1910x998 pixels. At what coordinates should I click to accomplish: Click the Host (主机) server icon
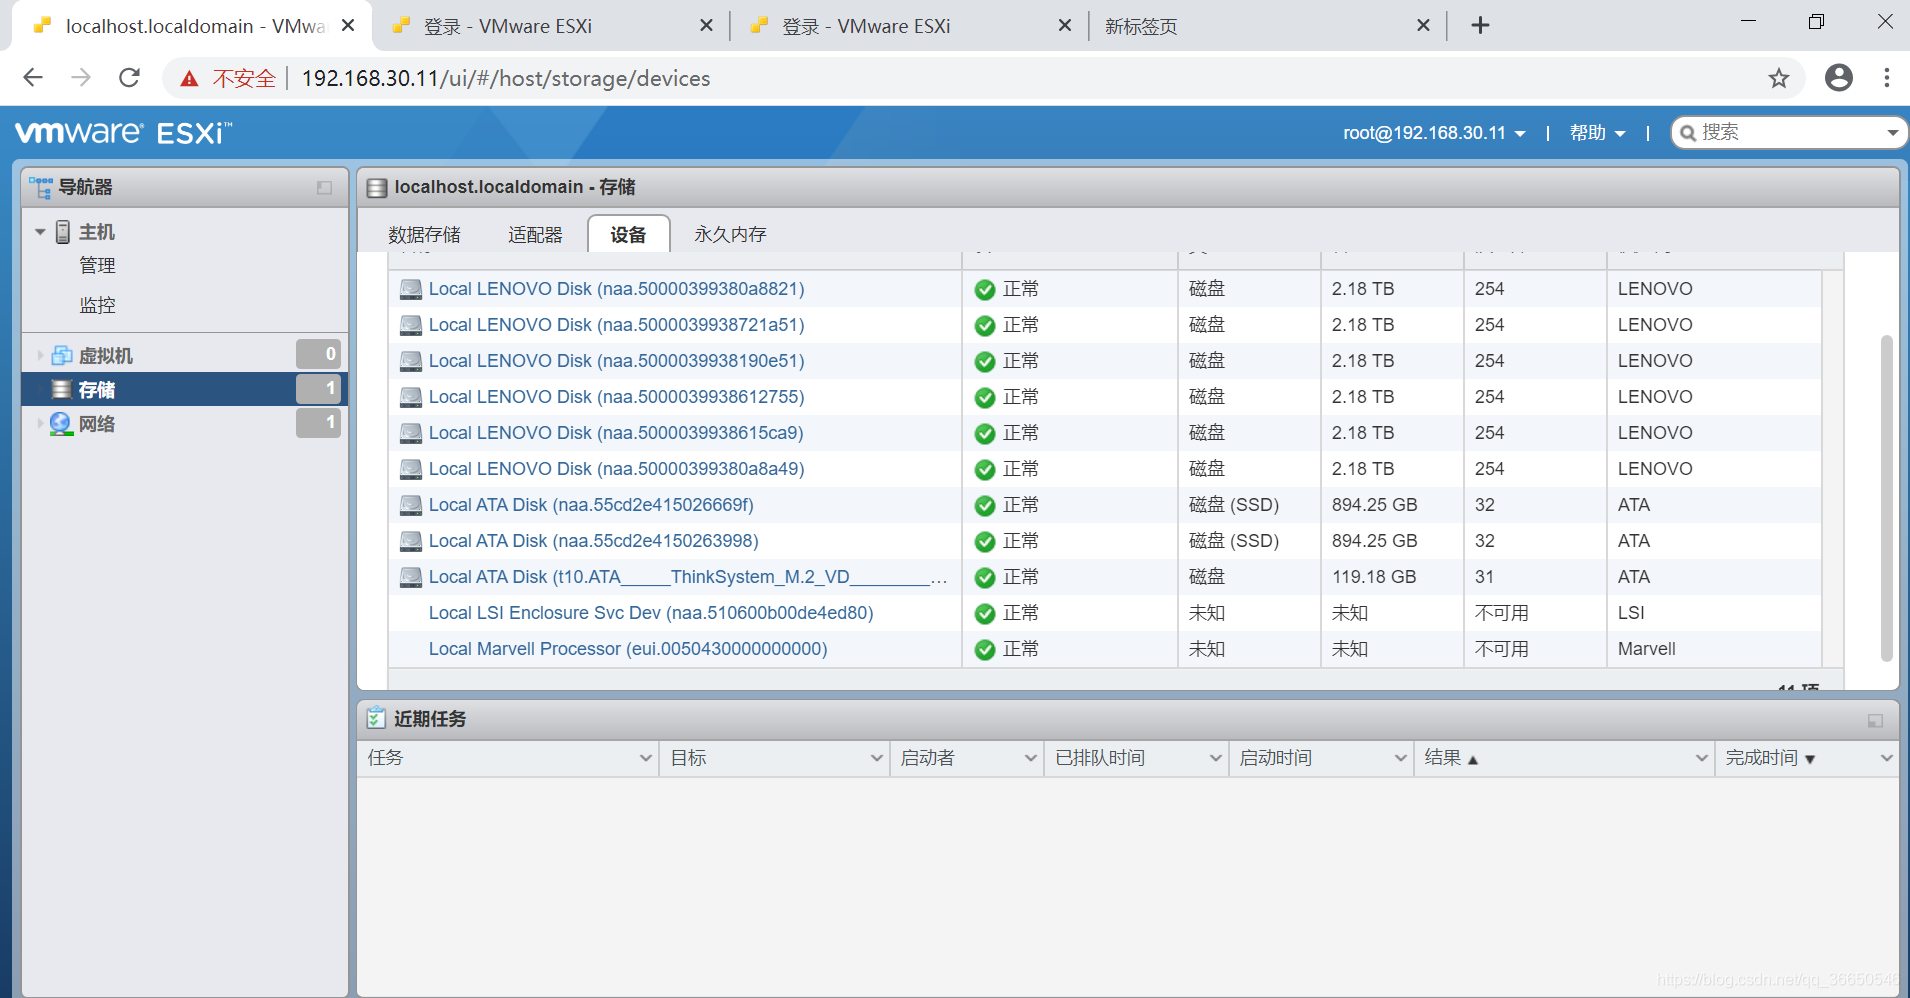63,232
